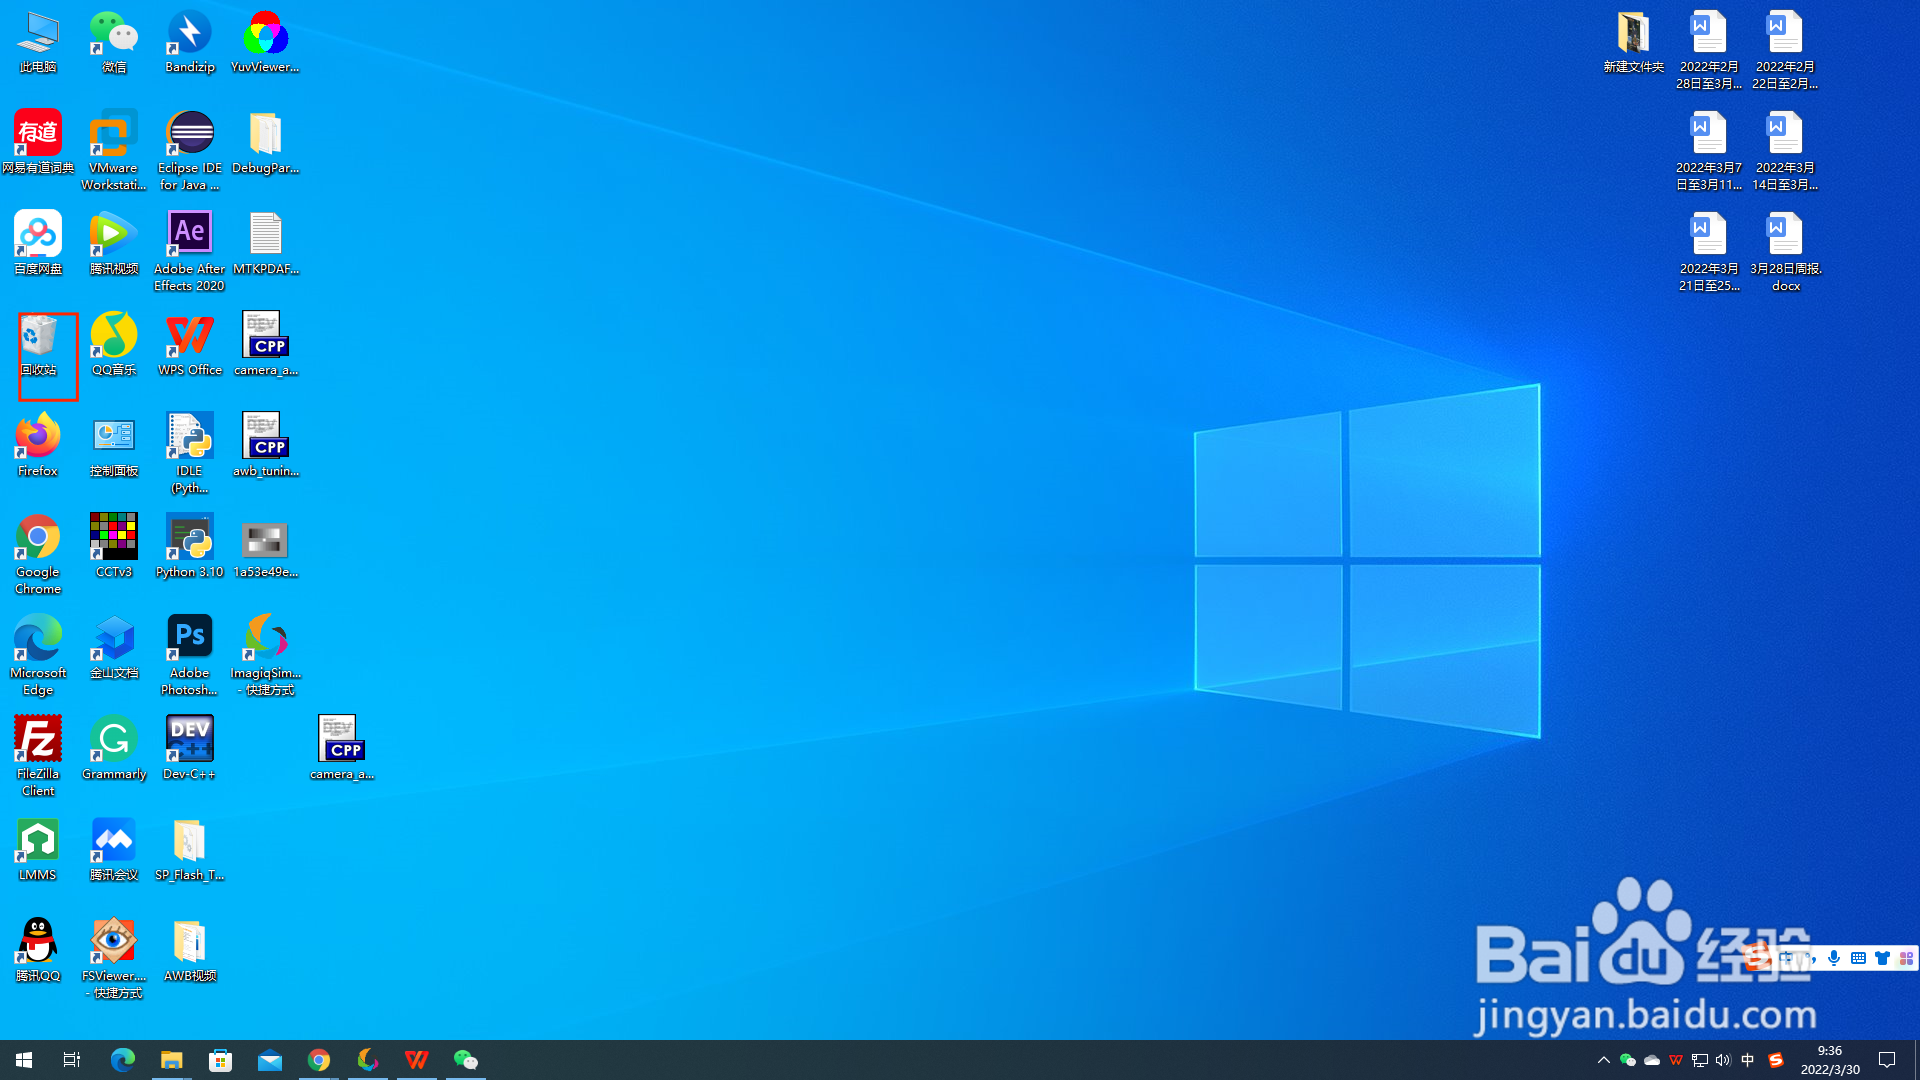The height and width of the screenshot is (1080, 1920).
Task: Select the 微信 WeChat desktop shortcut
Action: (114, 43)
